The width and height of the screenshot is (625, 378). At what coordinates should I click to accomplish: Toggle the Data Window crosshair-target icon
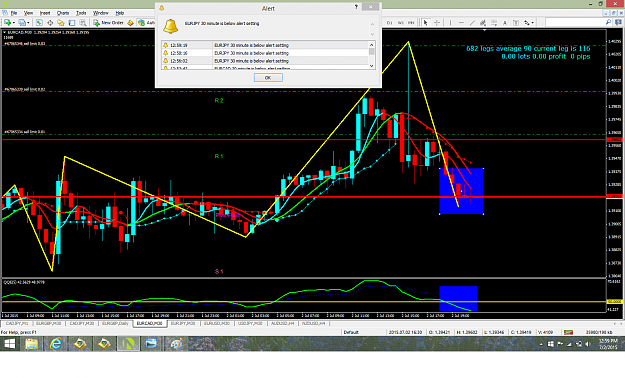pos(50,23)
